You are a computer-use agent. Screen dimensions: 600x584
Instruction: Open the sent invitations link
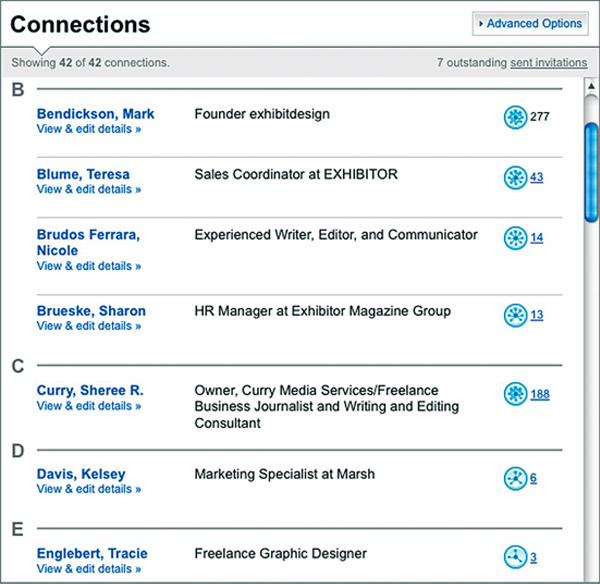pos(549,62)
